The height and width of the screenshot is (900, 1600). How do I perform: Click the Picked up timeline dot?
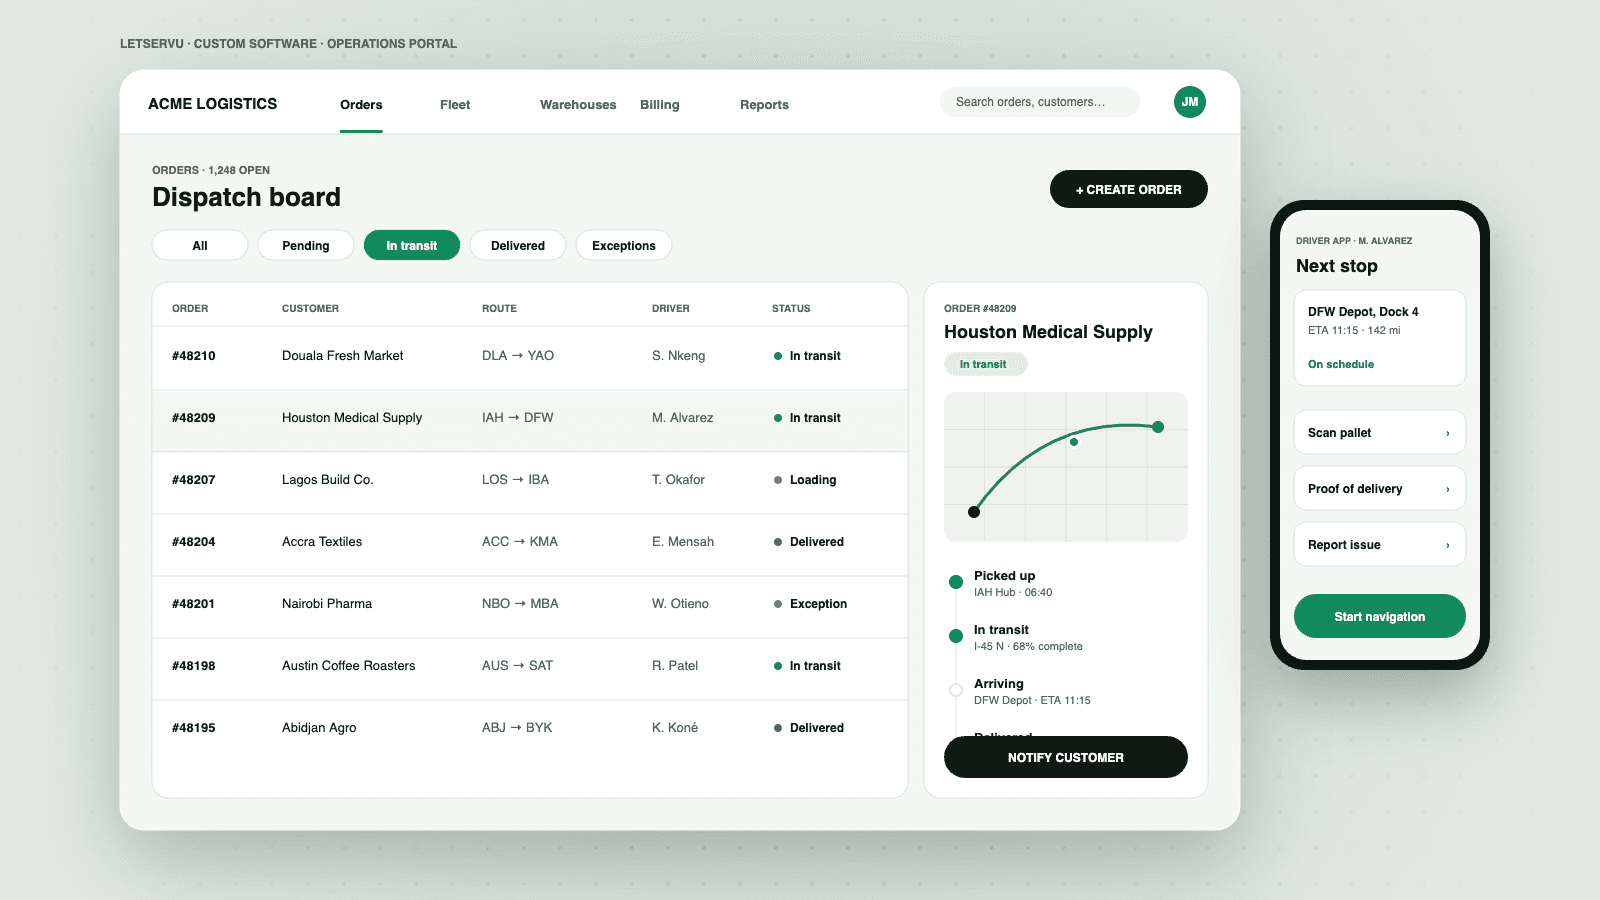coord(956,582)
